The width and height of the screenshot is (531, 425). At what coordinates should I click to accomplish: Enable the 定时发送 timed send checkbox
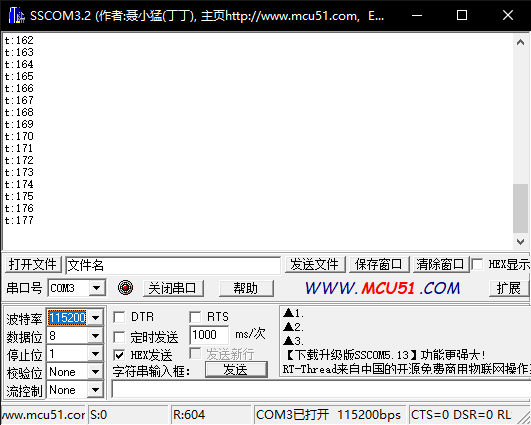coord(119,337)
